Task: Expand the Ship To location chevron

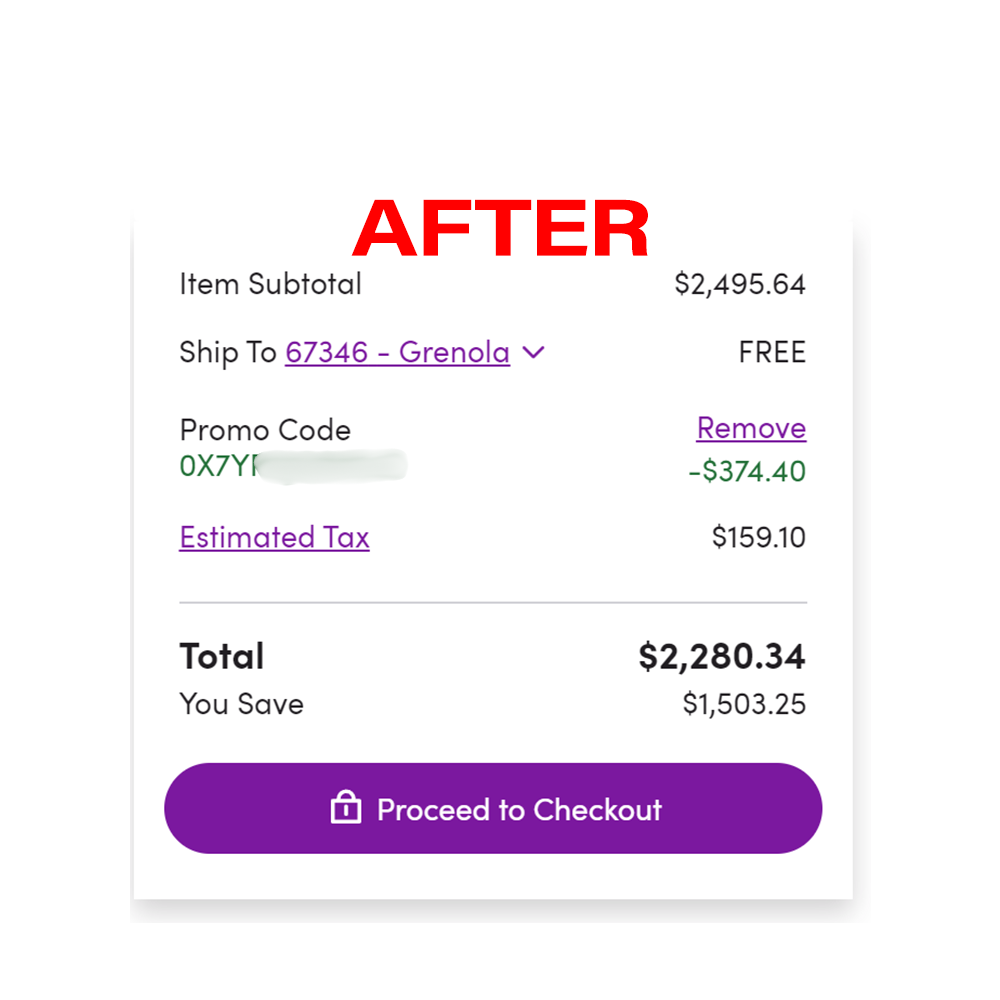Action: click(533, 352)
